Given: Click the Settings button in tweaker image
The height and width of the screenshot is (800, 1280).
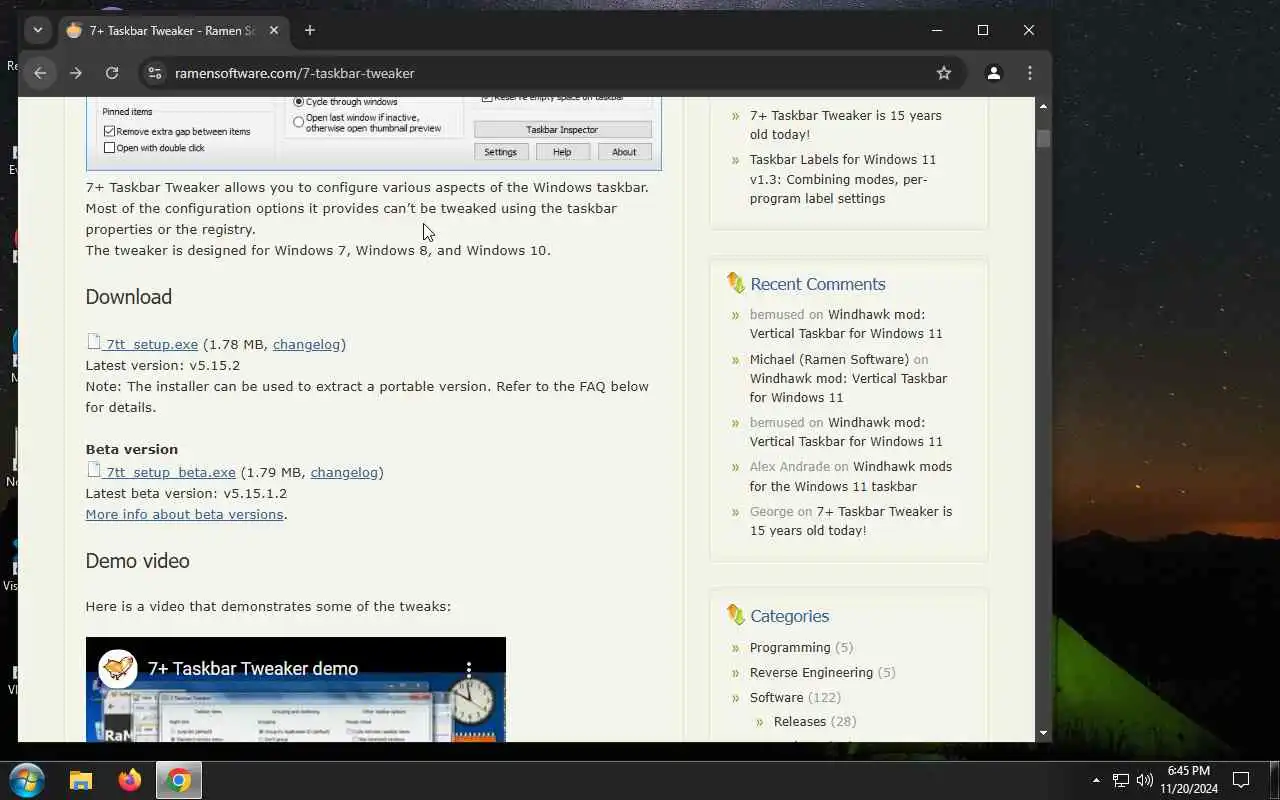Looking at the screenshot, I should click(500, 152).
